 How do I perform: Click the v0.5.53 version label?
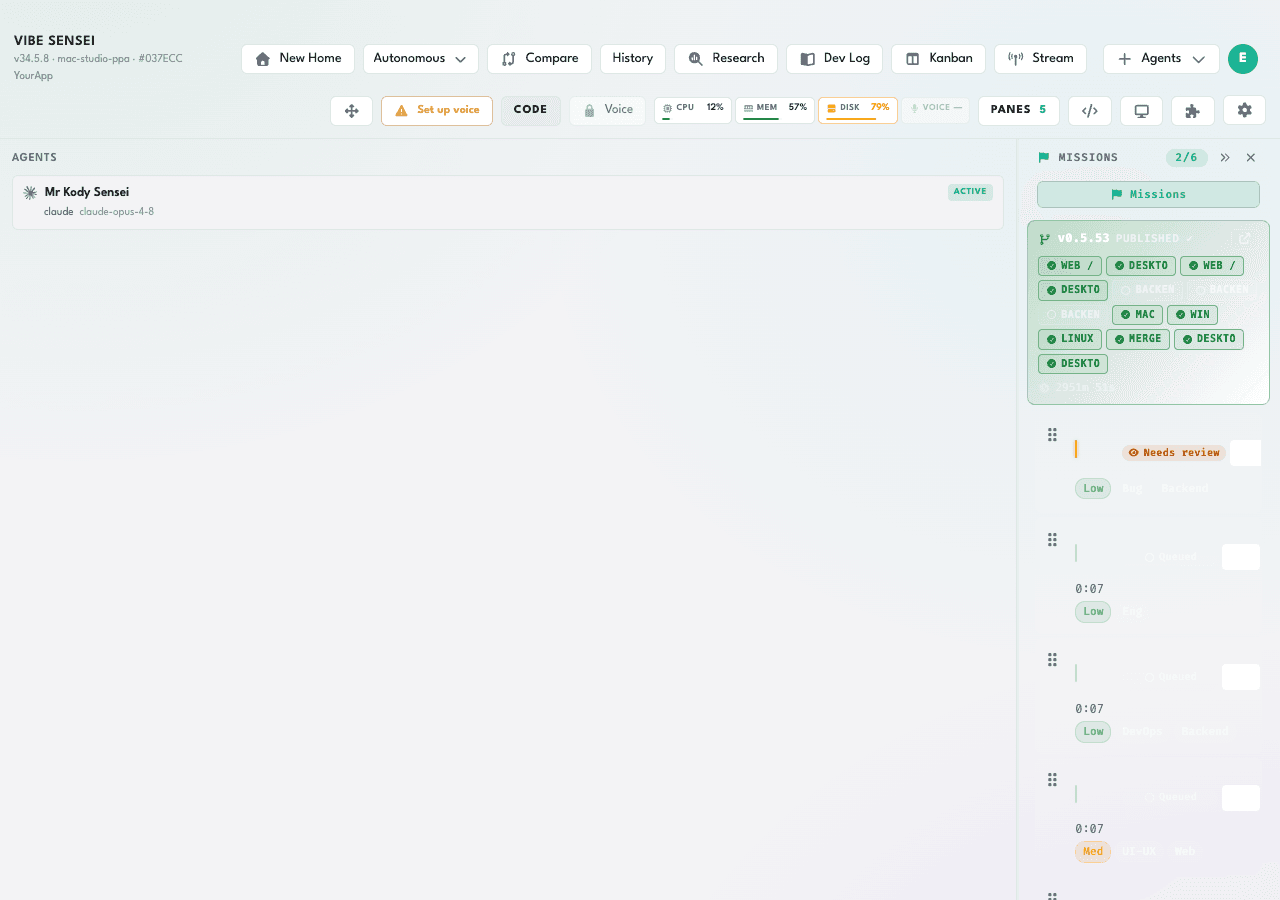point(1084,239)
